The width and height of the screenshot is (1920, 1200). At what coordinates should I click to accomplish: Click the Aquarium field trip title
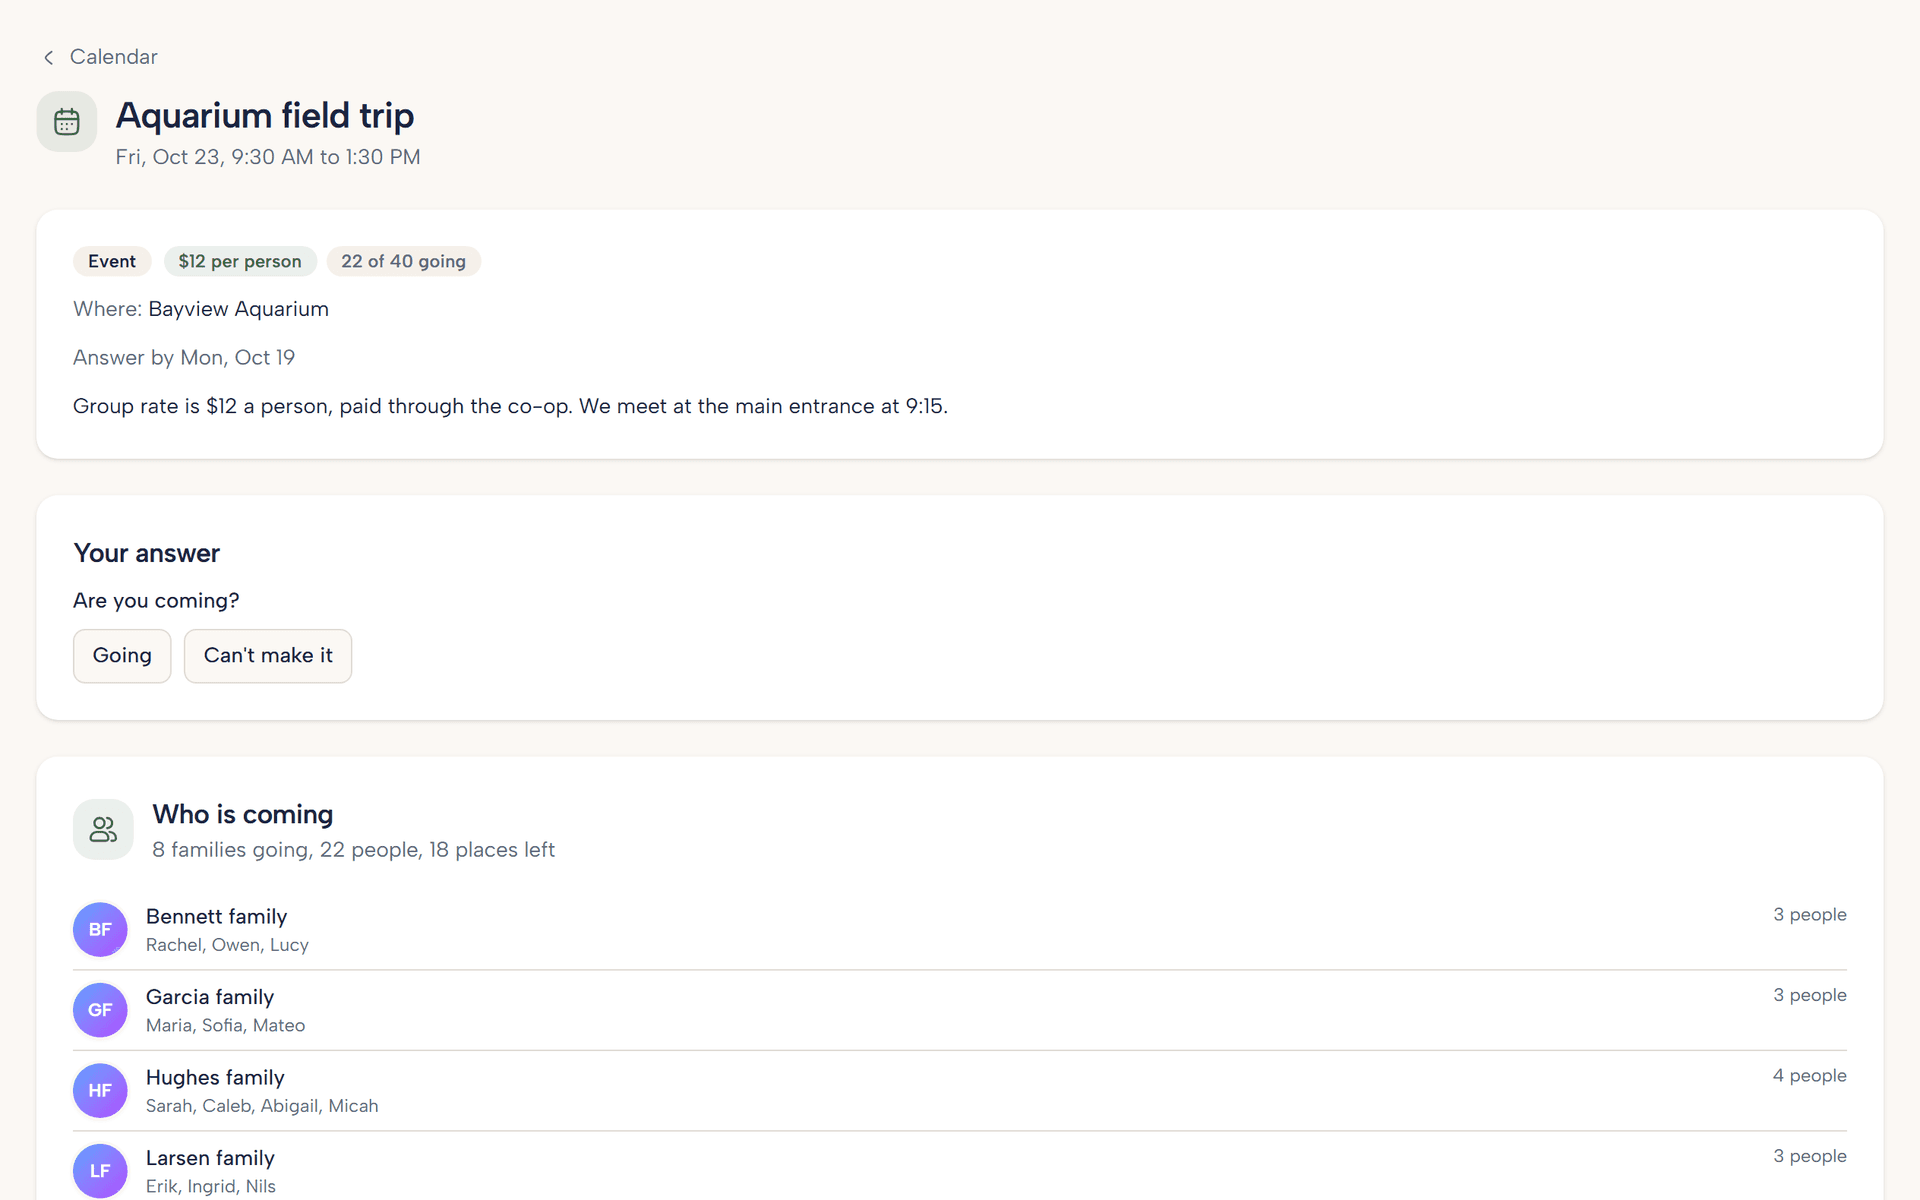[265, 116]
